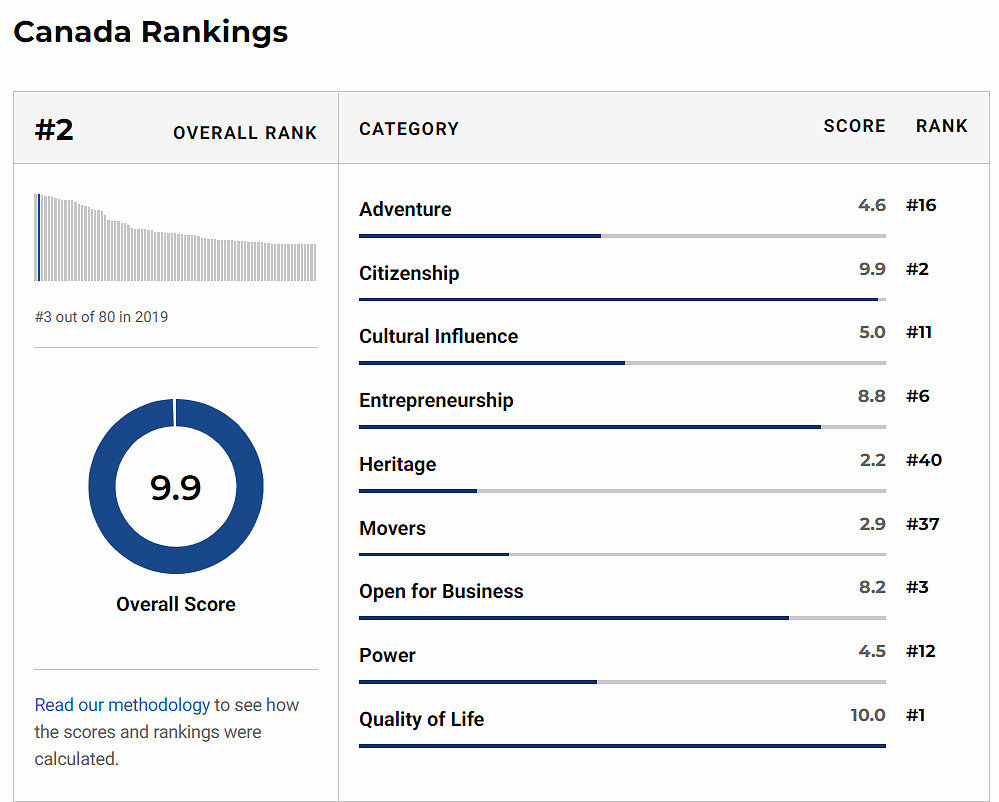Viewport: 999px width, 802px height.
Task: Select the Power category label
Action: pyautogui.click(x=387, y=655)
